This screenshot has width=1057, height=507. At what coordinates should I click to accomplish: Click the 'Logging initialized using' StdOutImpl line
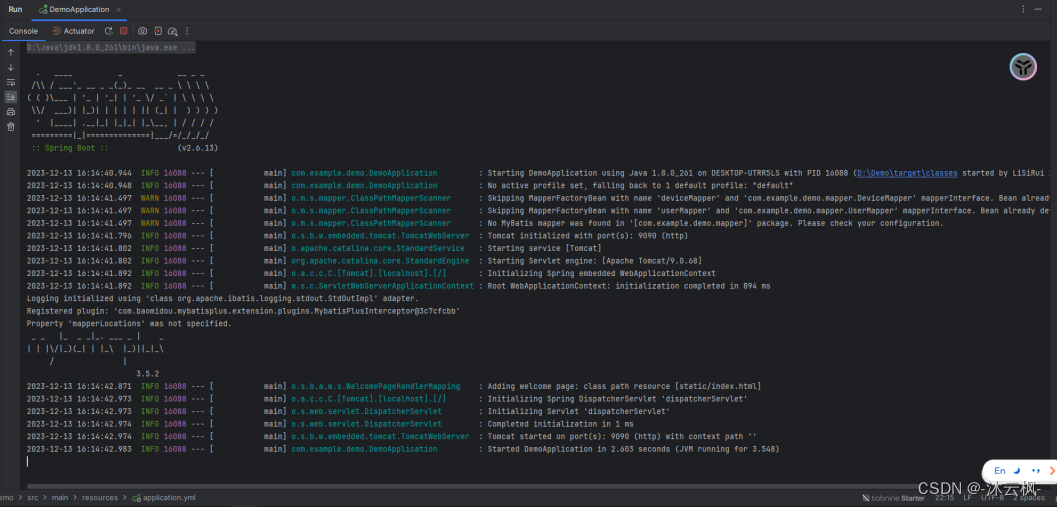[222, 299]
